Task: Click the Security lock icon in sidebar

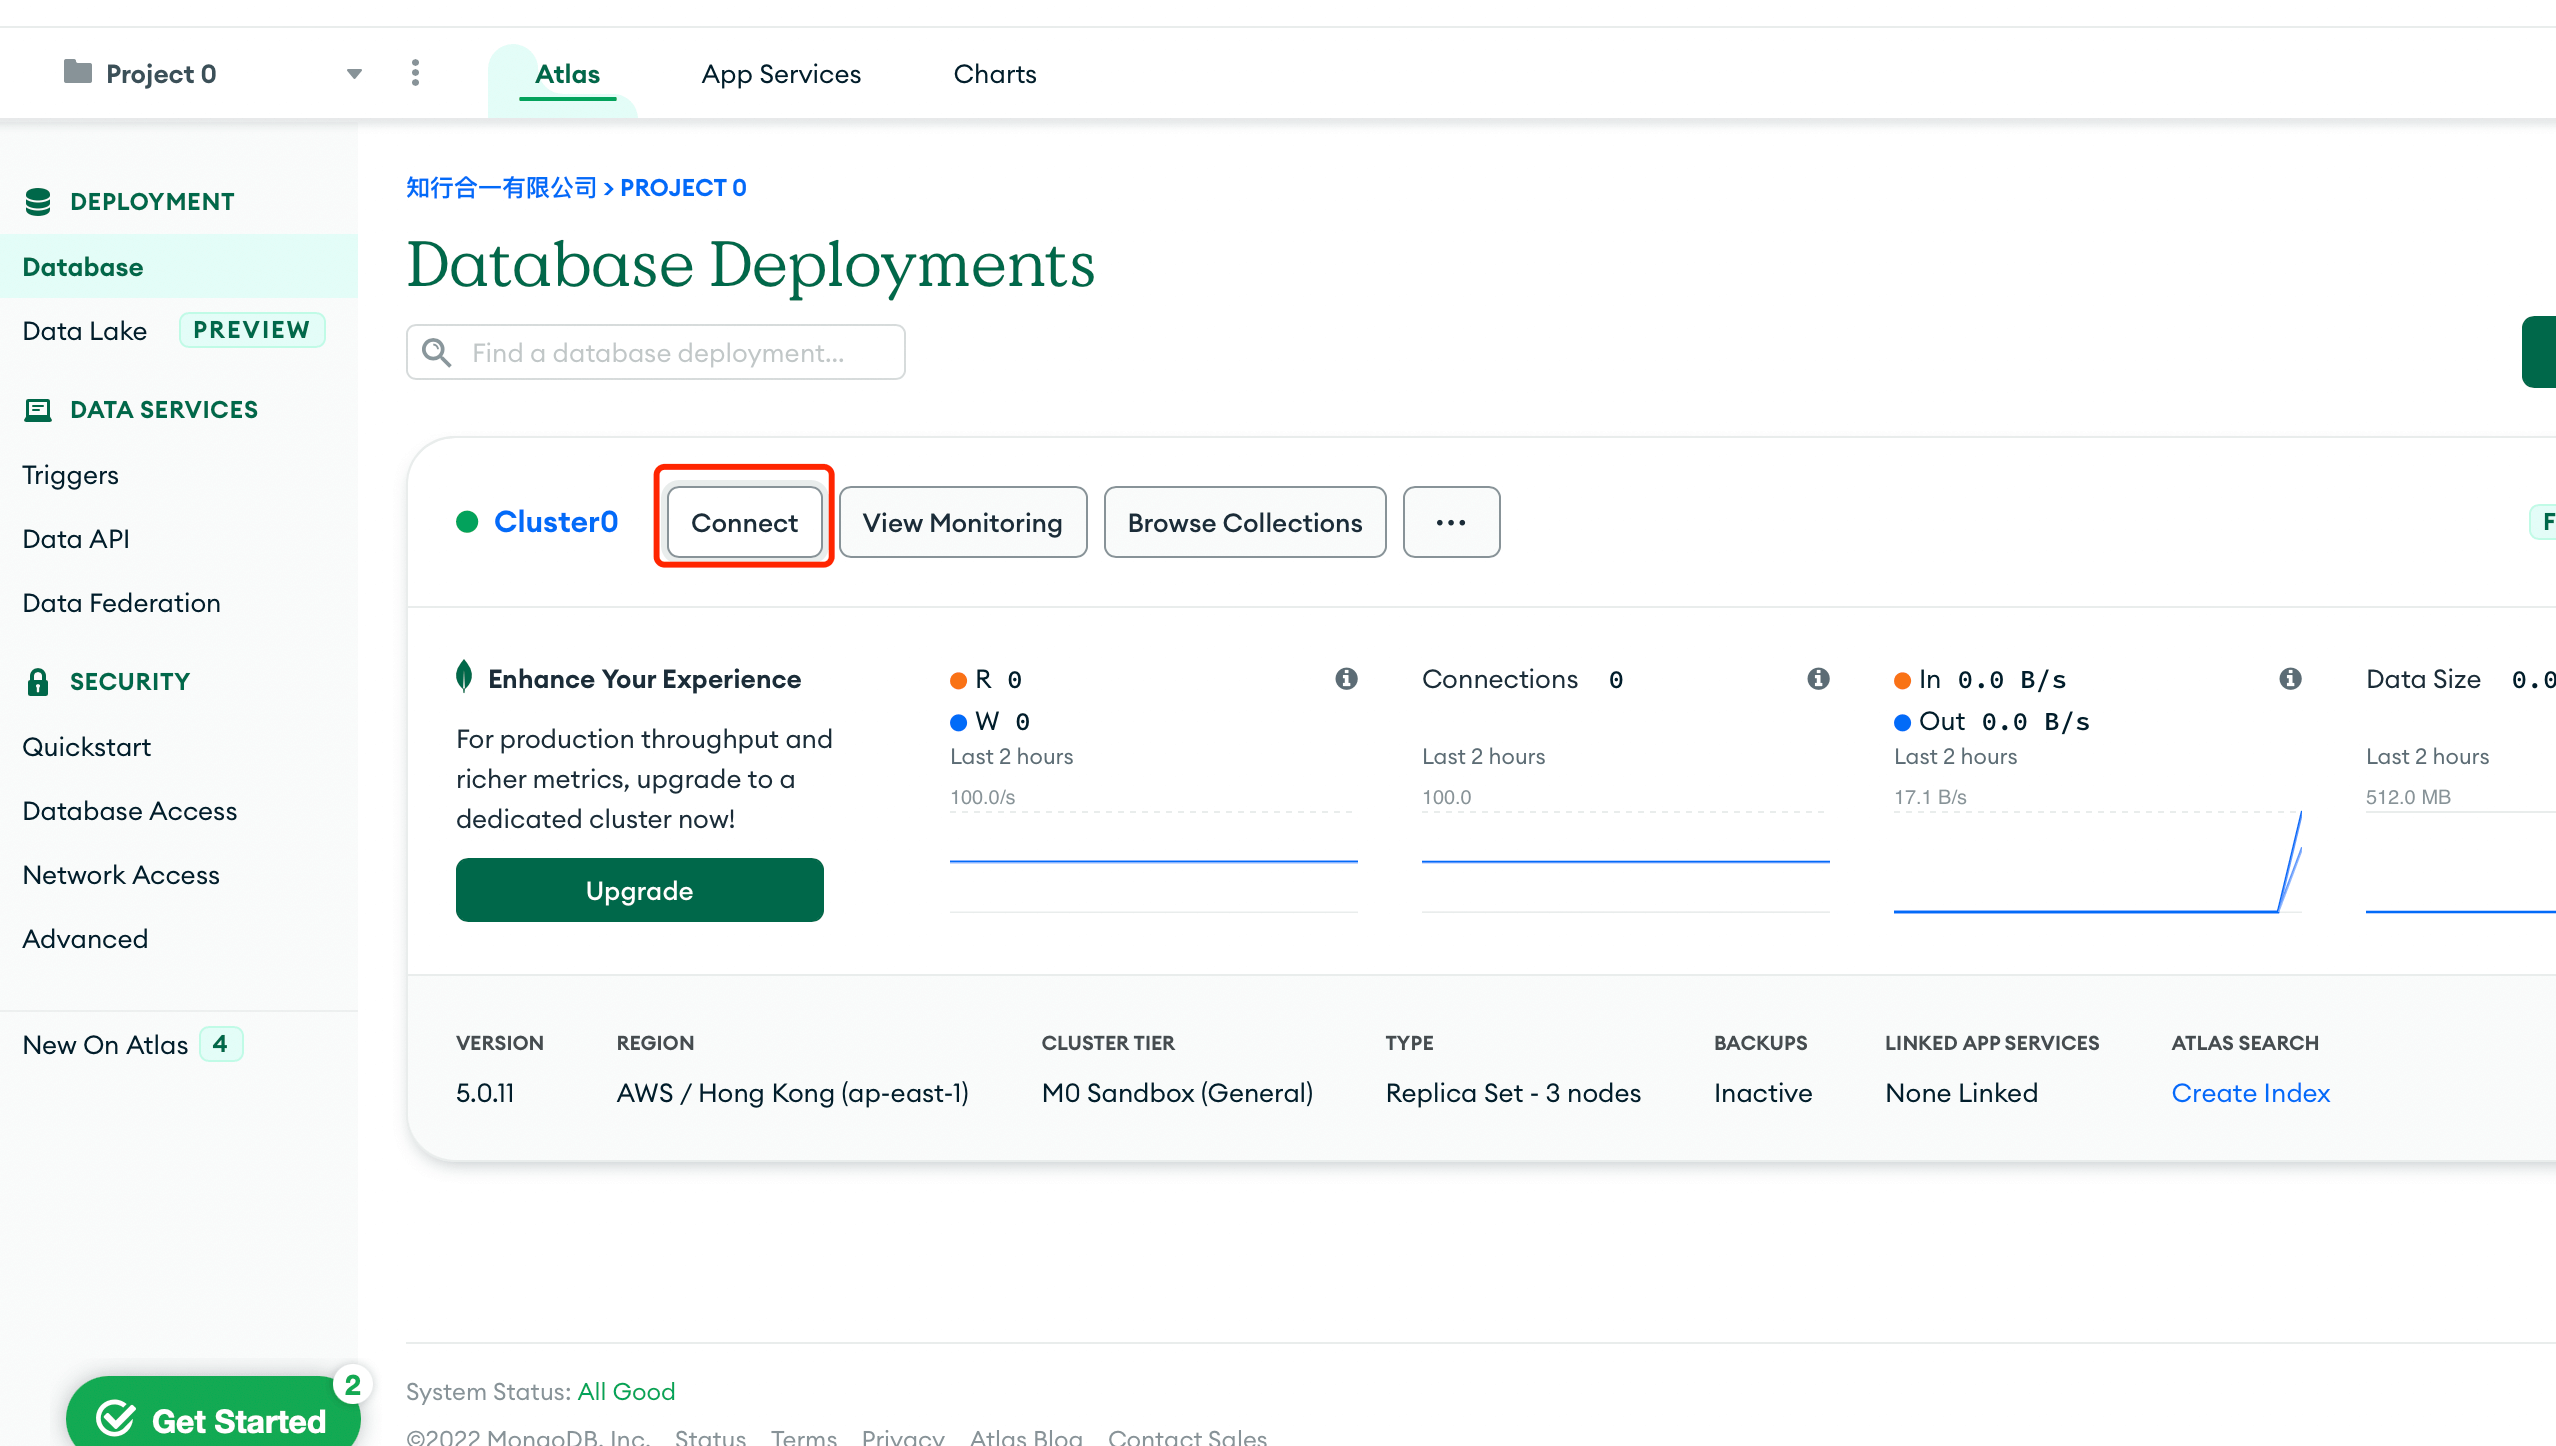Action: coord(38,682)
